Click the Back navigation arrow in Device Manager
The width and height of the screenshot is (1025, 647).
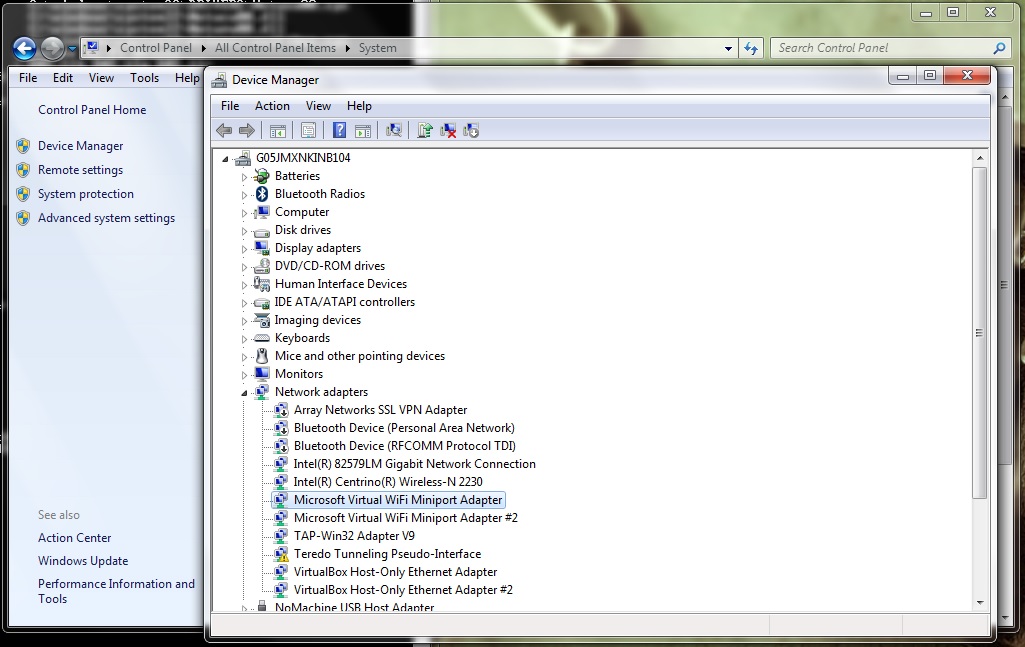click(223, 130)
